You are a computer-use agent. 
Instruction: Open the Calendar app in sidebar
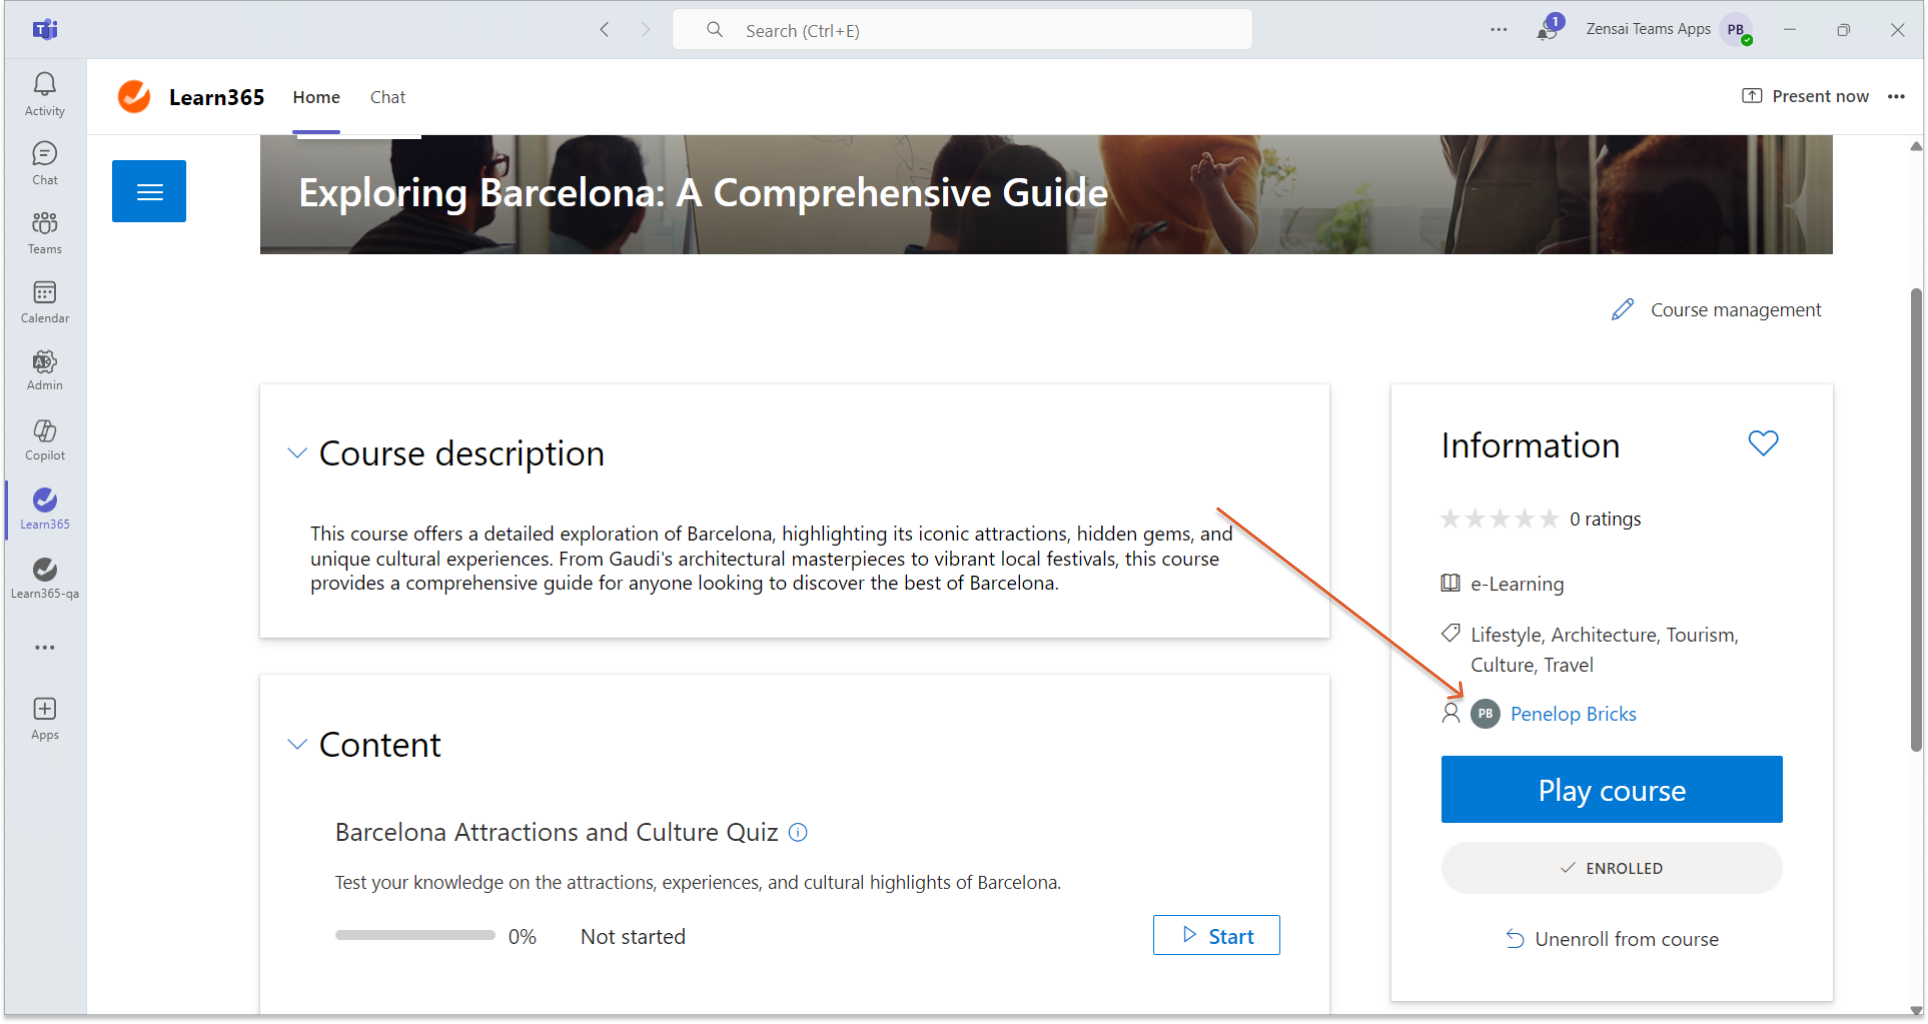coord(45,302)
